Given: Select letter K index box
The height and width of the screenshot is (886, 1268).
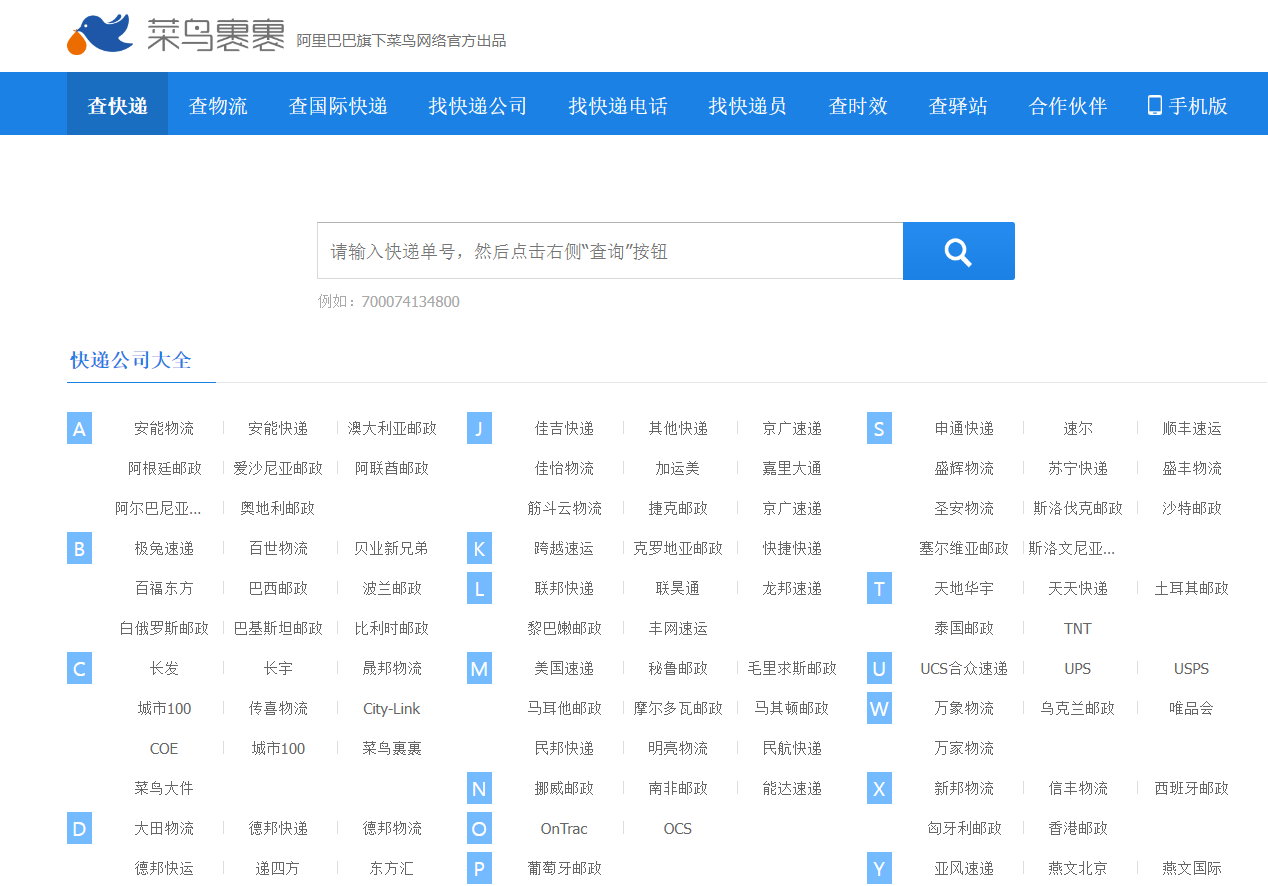Looking at the screenshot, I should (x=479, y=548).
